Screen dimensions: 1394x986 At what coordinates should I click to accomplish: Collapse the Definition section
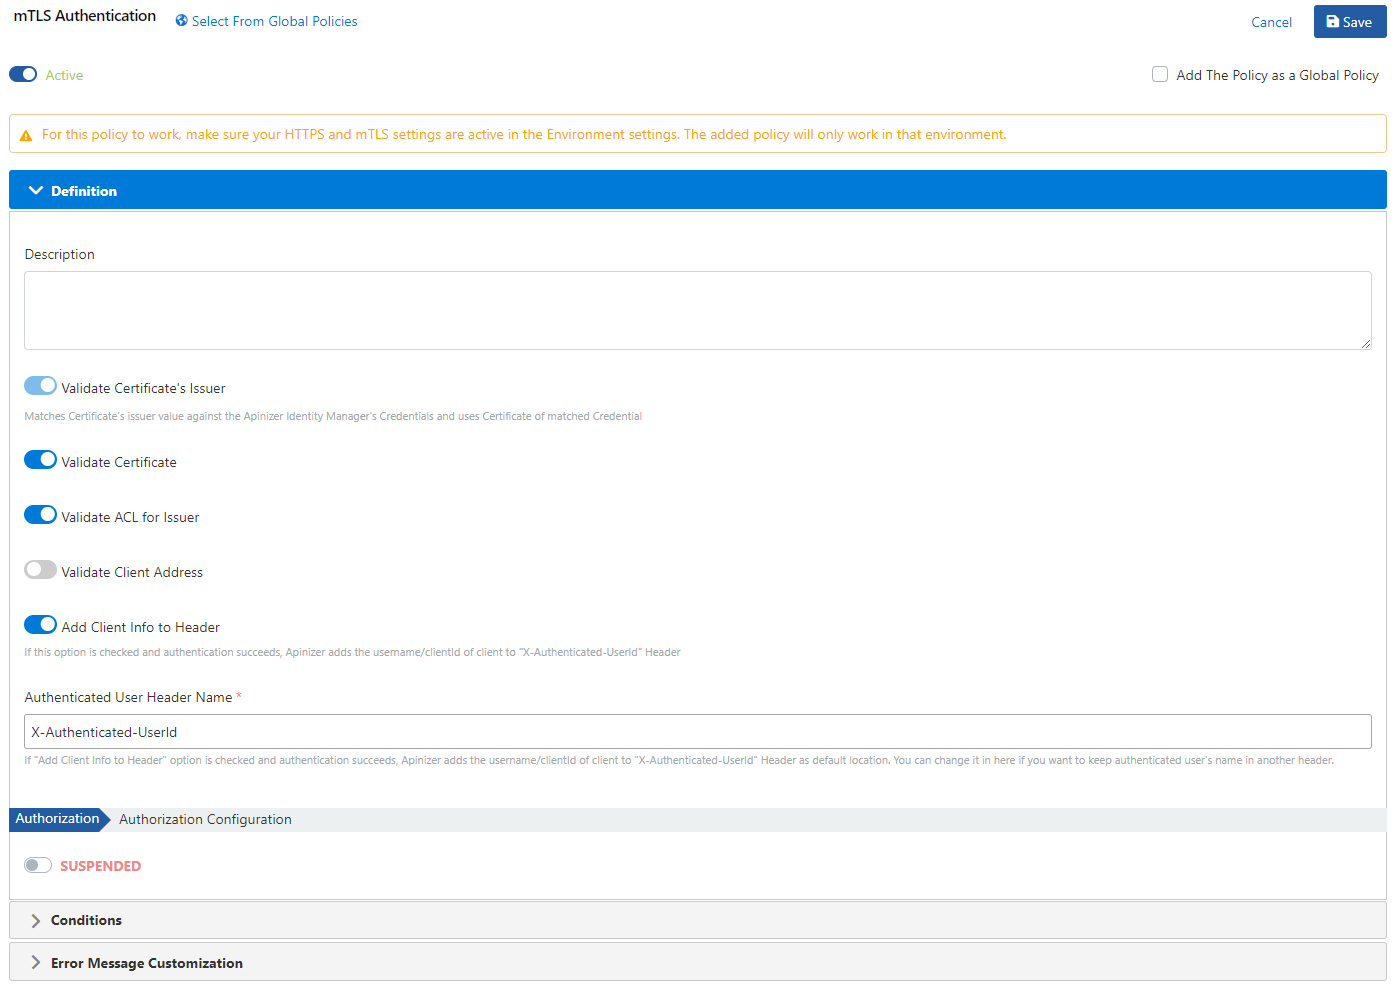click(x=84, y=189)
